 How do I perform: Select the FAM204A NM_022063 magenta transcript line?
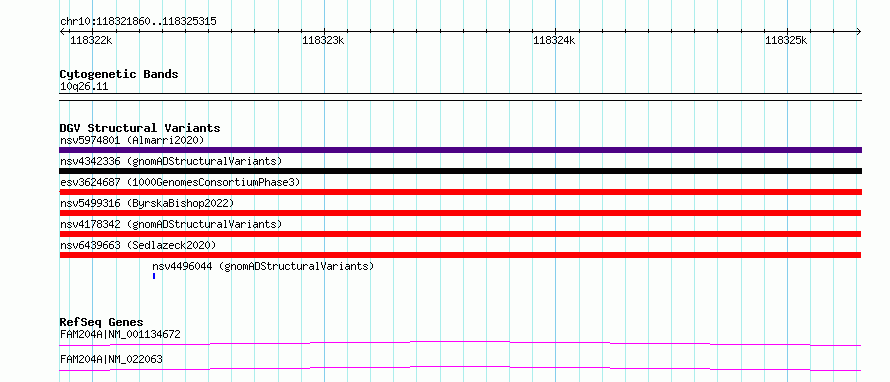click(x=460, y=368)
